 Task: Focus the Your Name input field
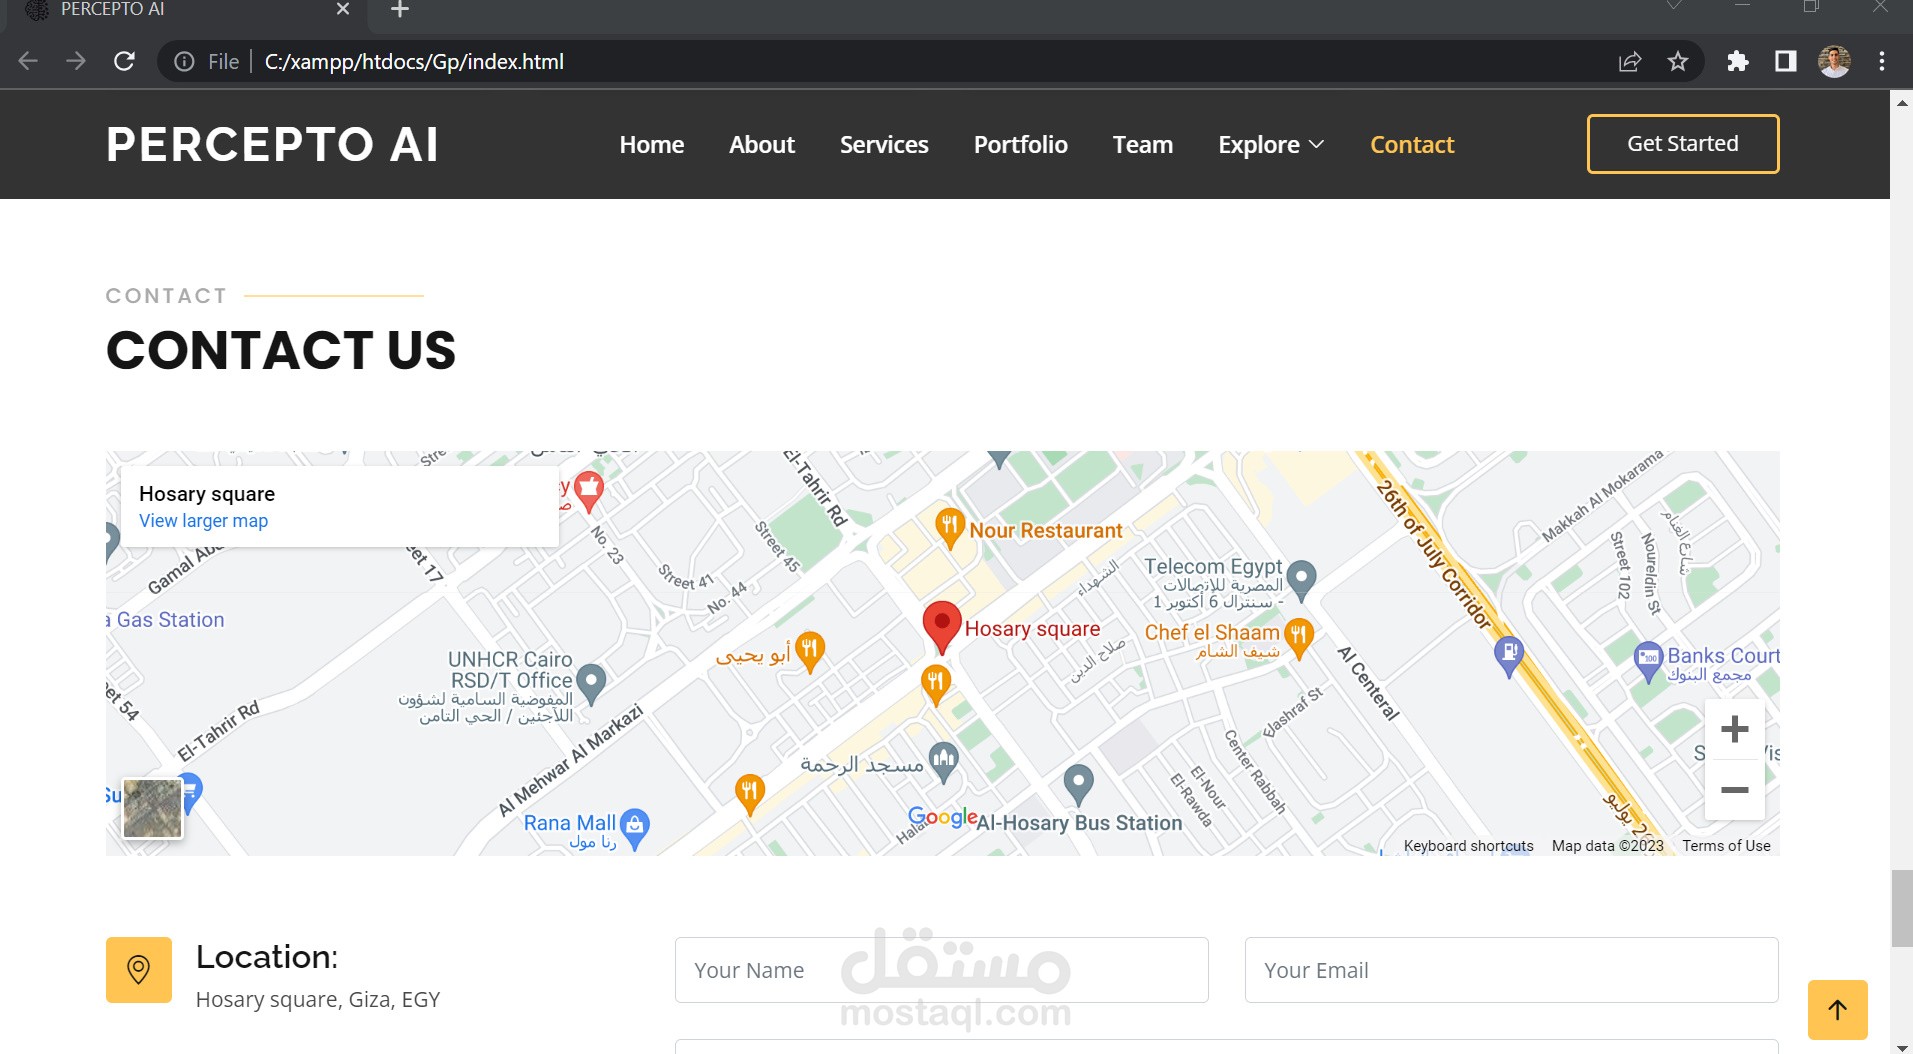[941, 970]
